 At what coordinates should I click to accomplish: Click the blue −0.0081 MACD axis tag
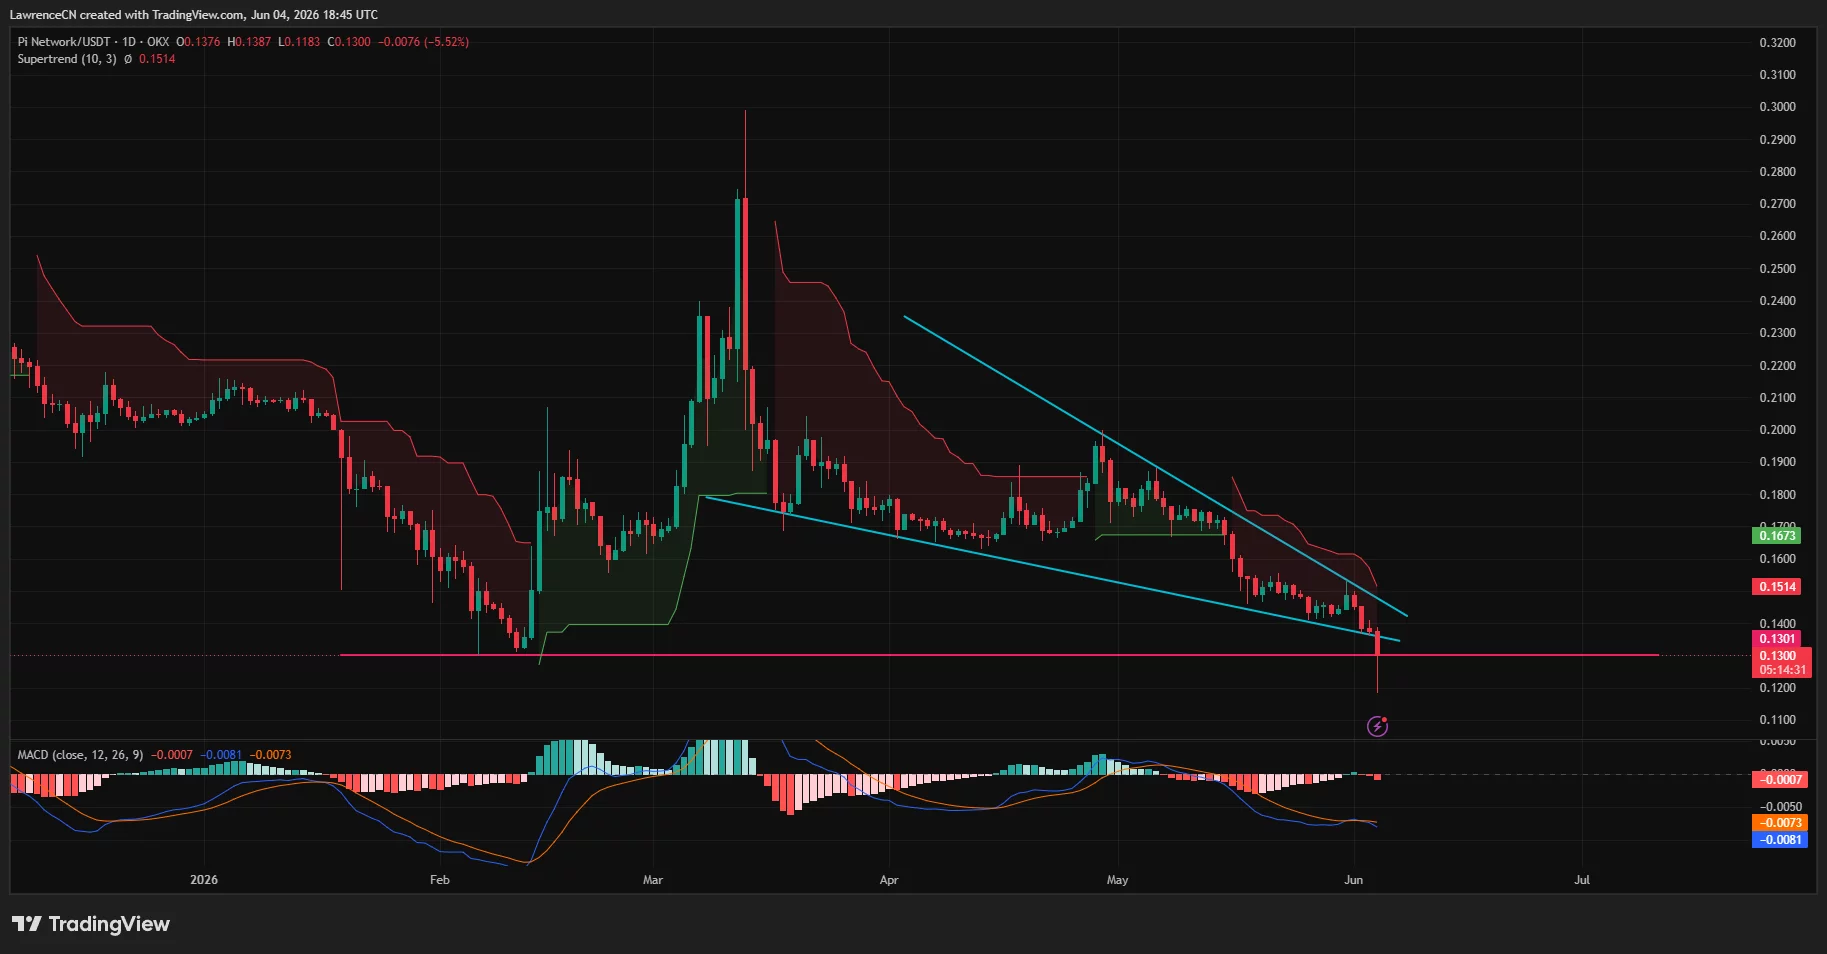coord(1780,840)
